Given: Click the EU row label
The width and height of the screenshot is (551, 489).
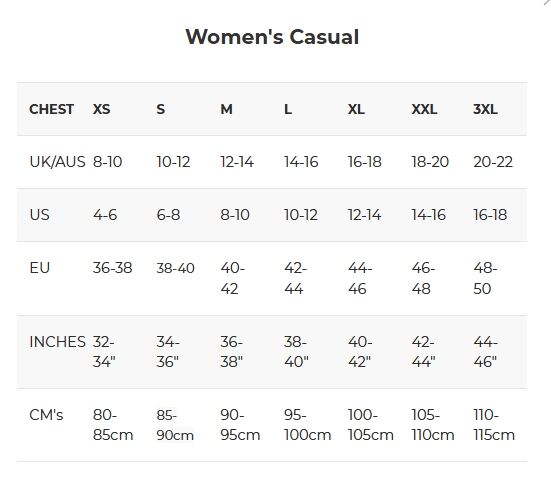Looking at the screenshot, I should coord(40,268).
